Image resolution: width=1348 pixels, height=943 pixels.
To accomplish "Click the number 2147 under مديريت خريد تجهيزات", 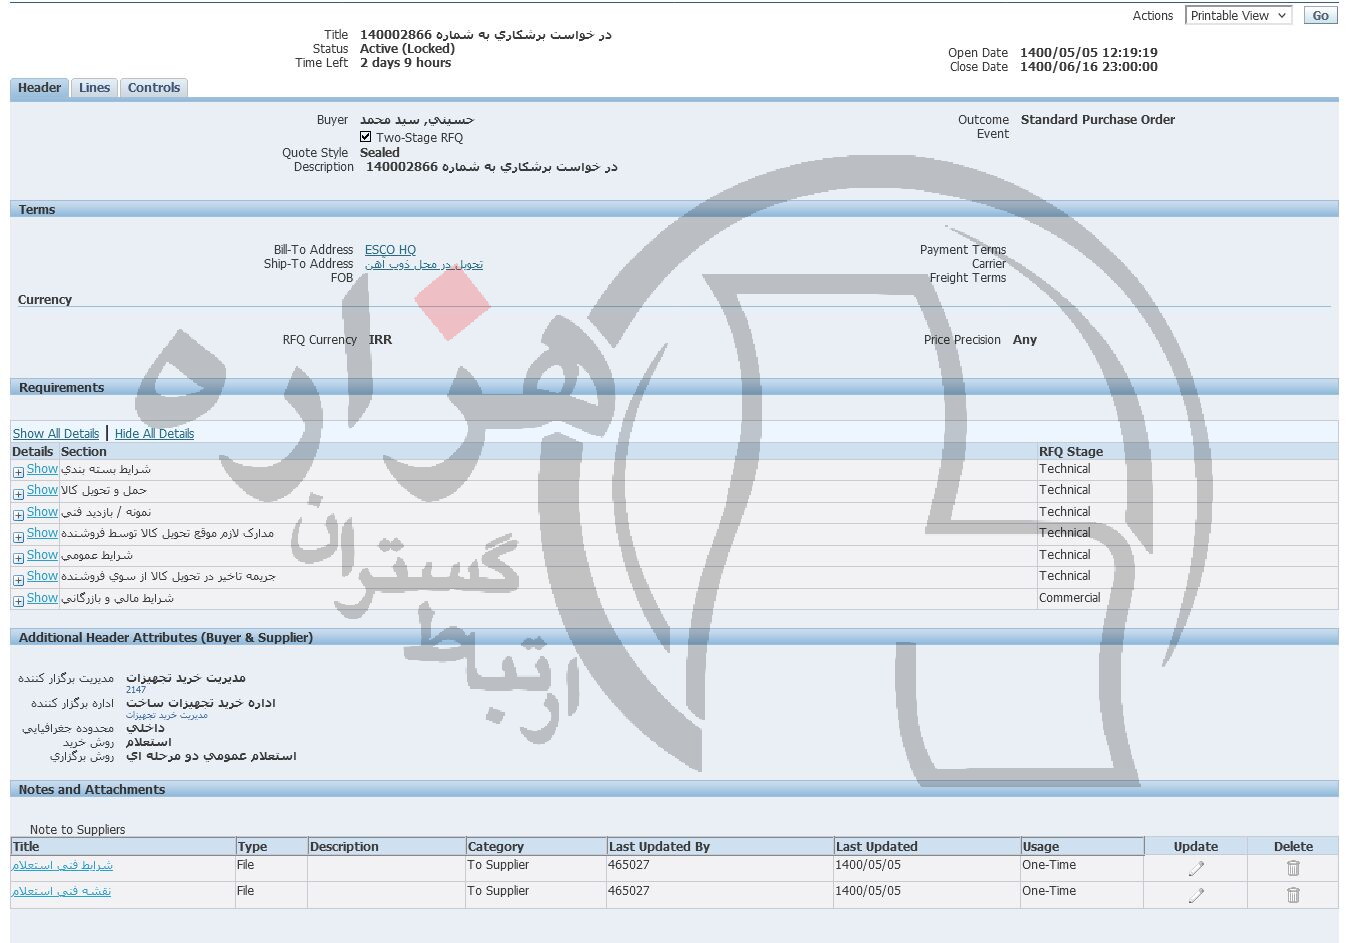I will 136,690.
